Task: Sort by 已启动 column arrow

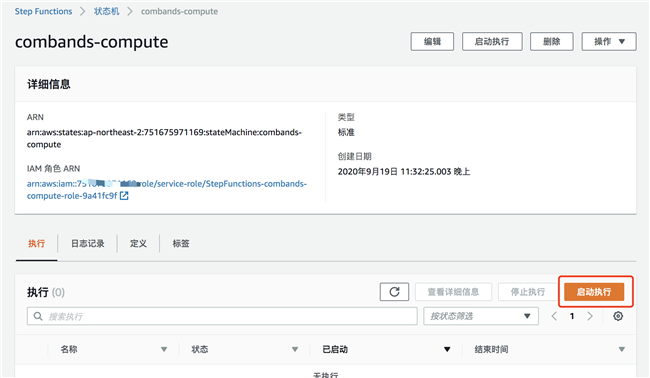Action: (447, 349)
